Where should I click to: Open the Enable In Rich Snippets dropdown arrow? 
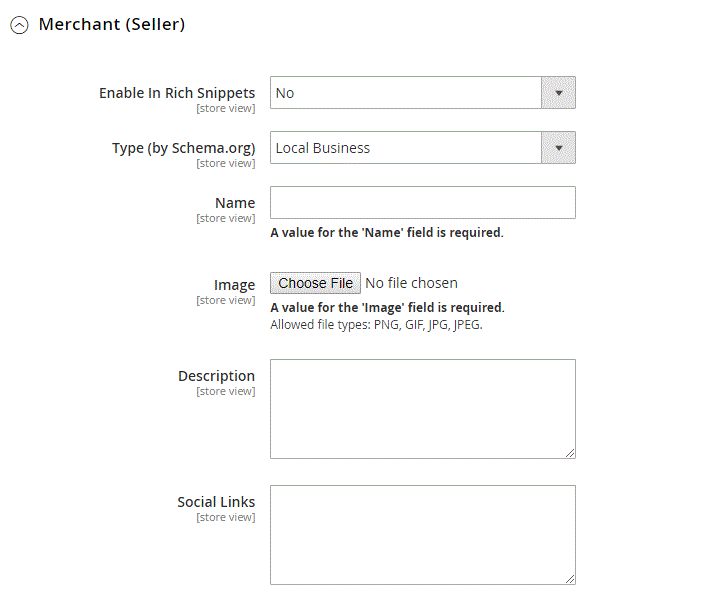click(x=558, y=93)
